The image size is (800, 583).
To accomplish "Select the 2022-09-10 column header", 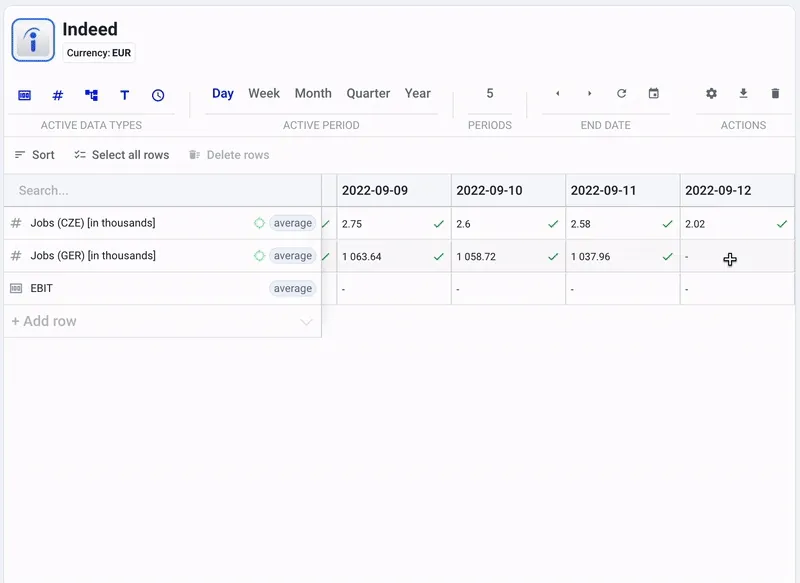I will click(508, 191).
